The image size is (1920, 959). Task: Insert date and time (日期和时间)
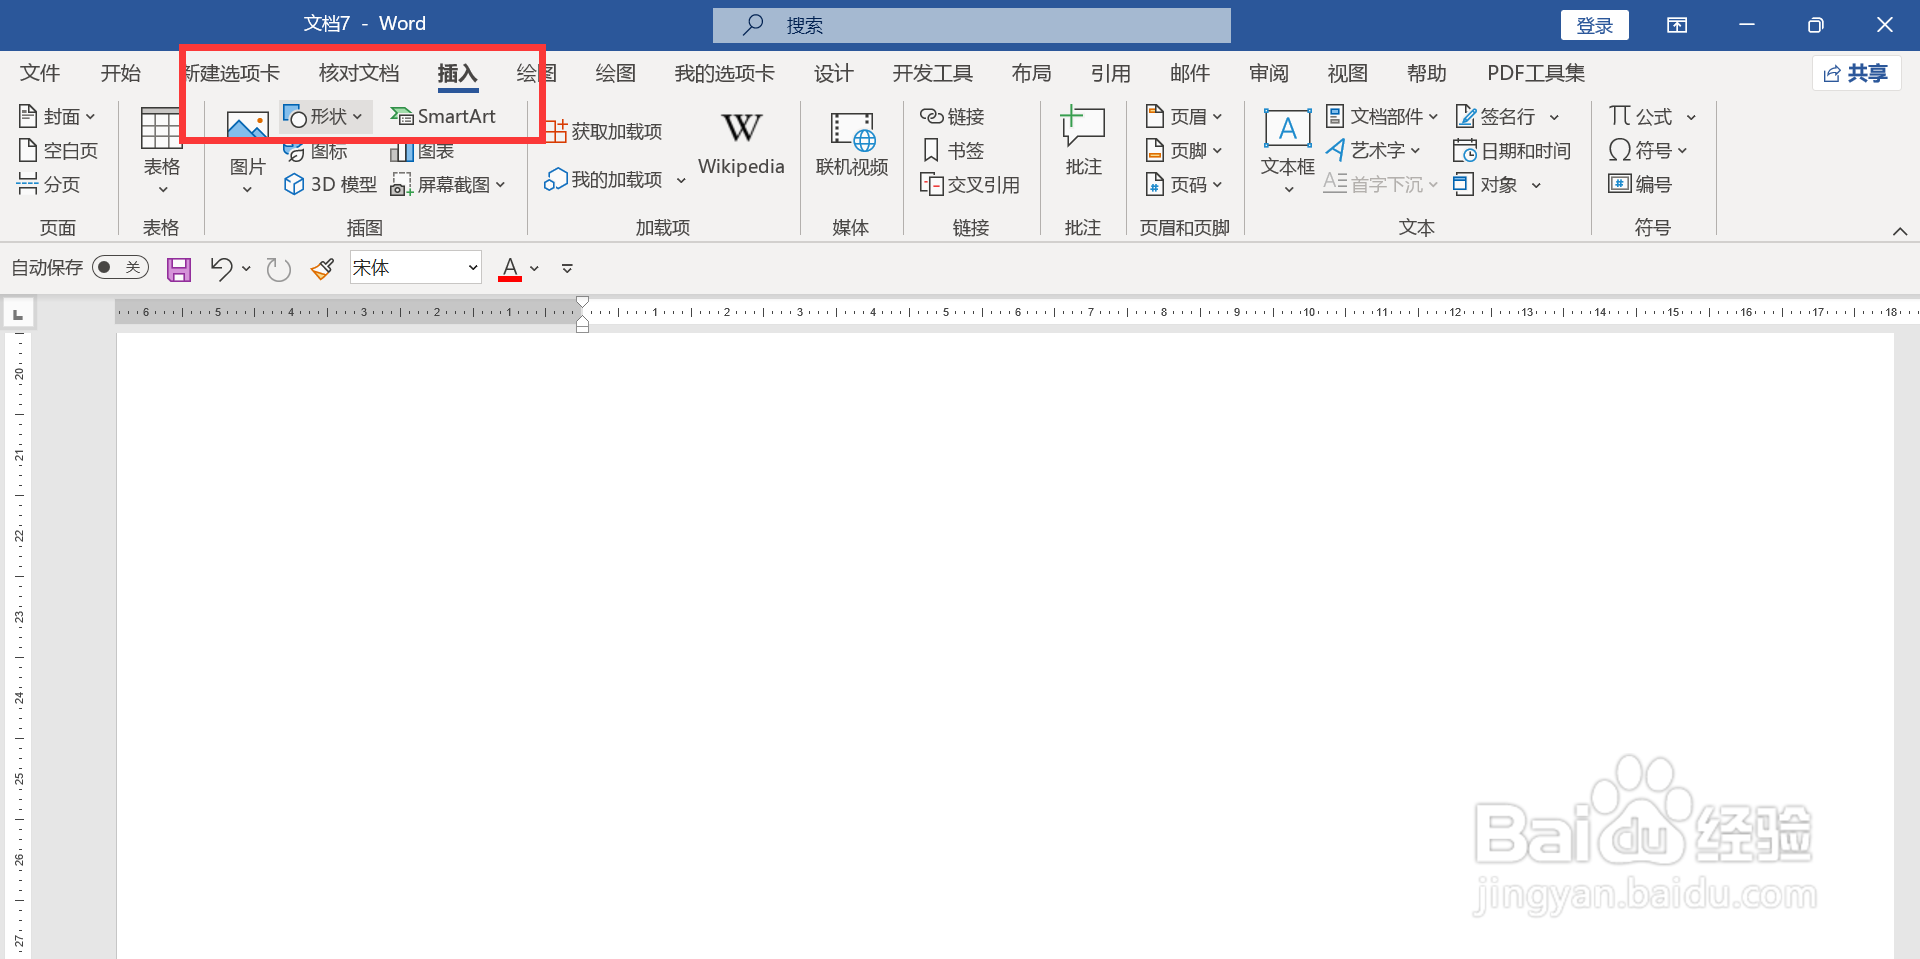tap(1512, 151)
